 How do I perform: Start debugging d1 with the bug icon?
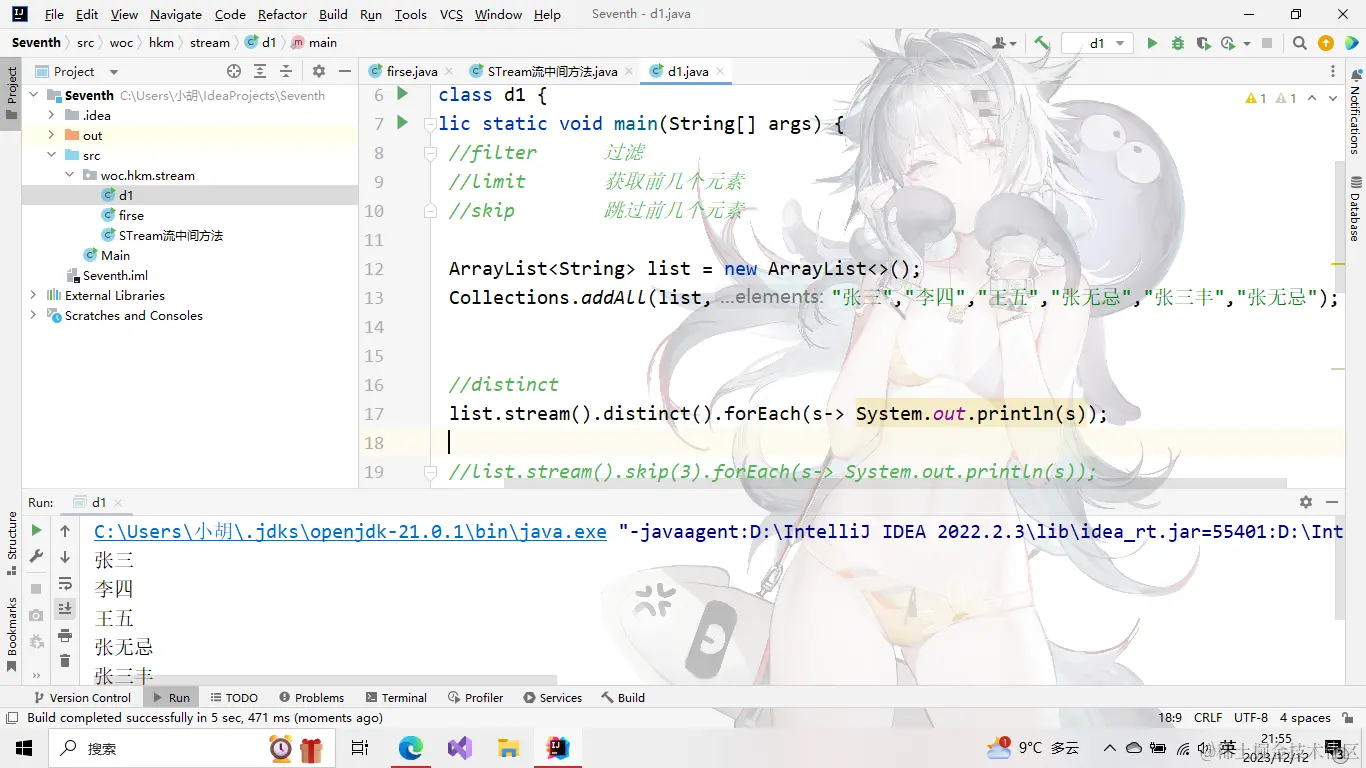click(1177, 43)
